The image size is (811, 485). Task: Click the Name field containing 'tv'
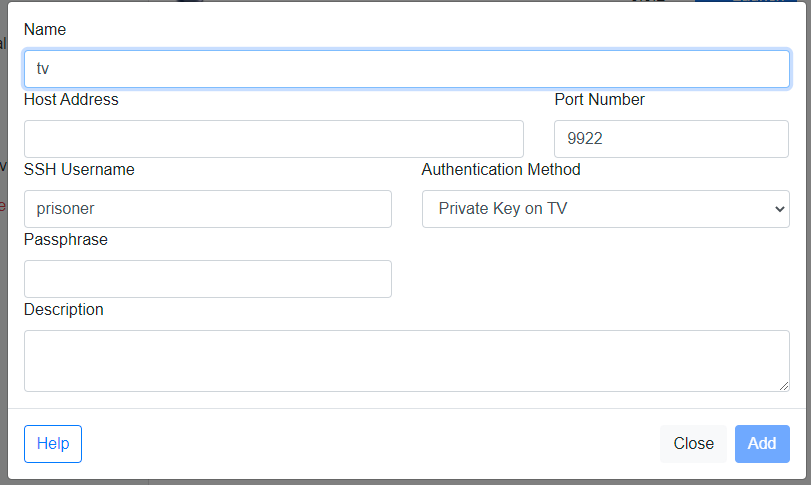407,69
